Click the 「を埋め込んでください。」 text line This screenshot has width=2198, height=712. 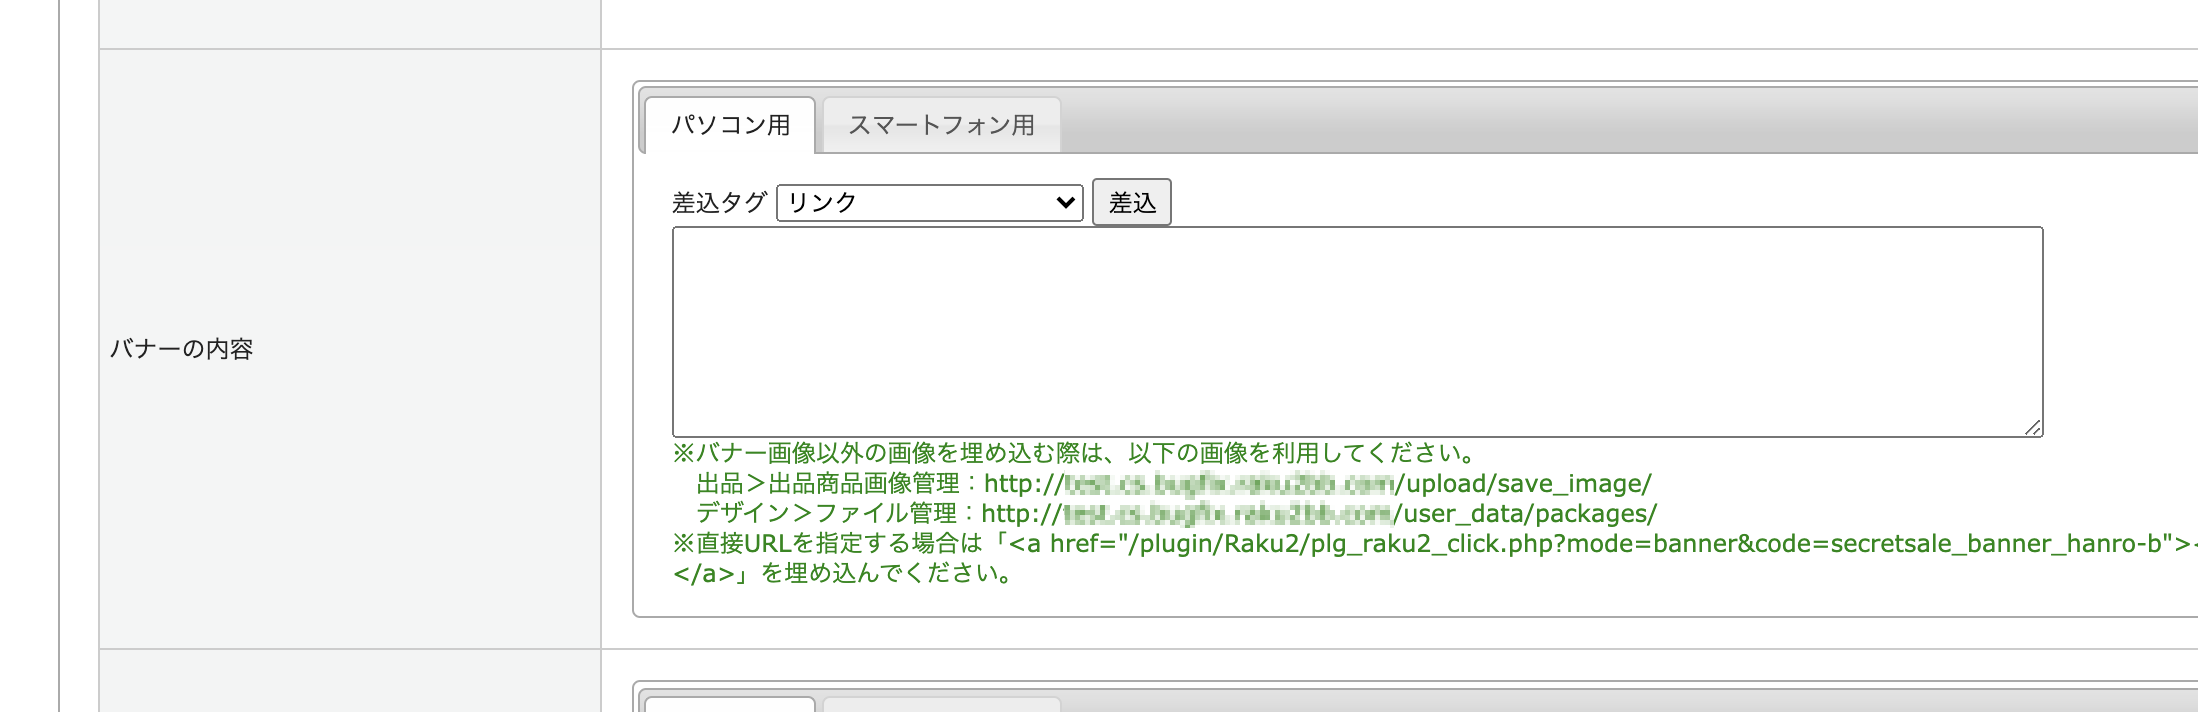[843, 574]
